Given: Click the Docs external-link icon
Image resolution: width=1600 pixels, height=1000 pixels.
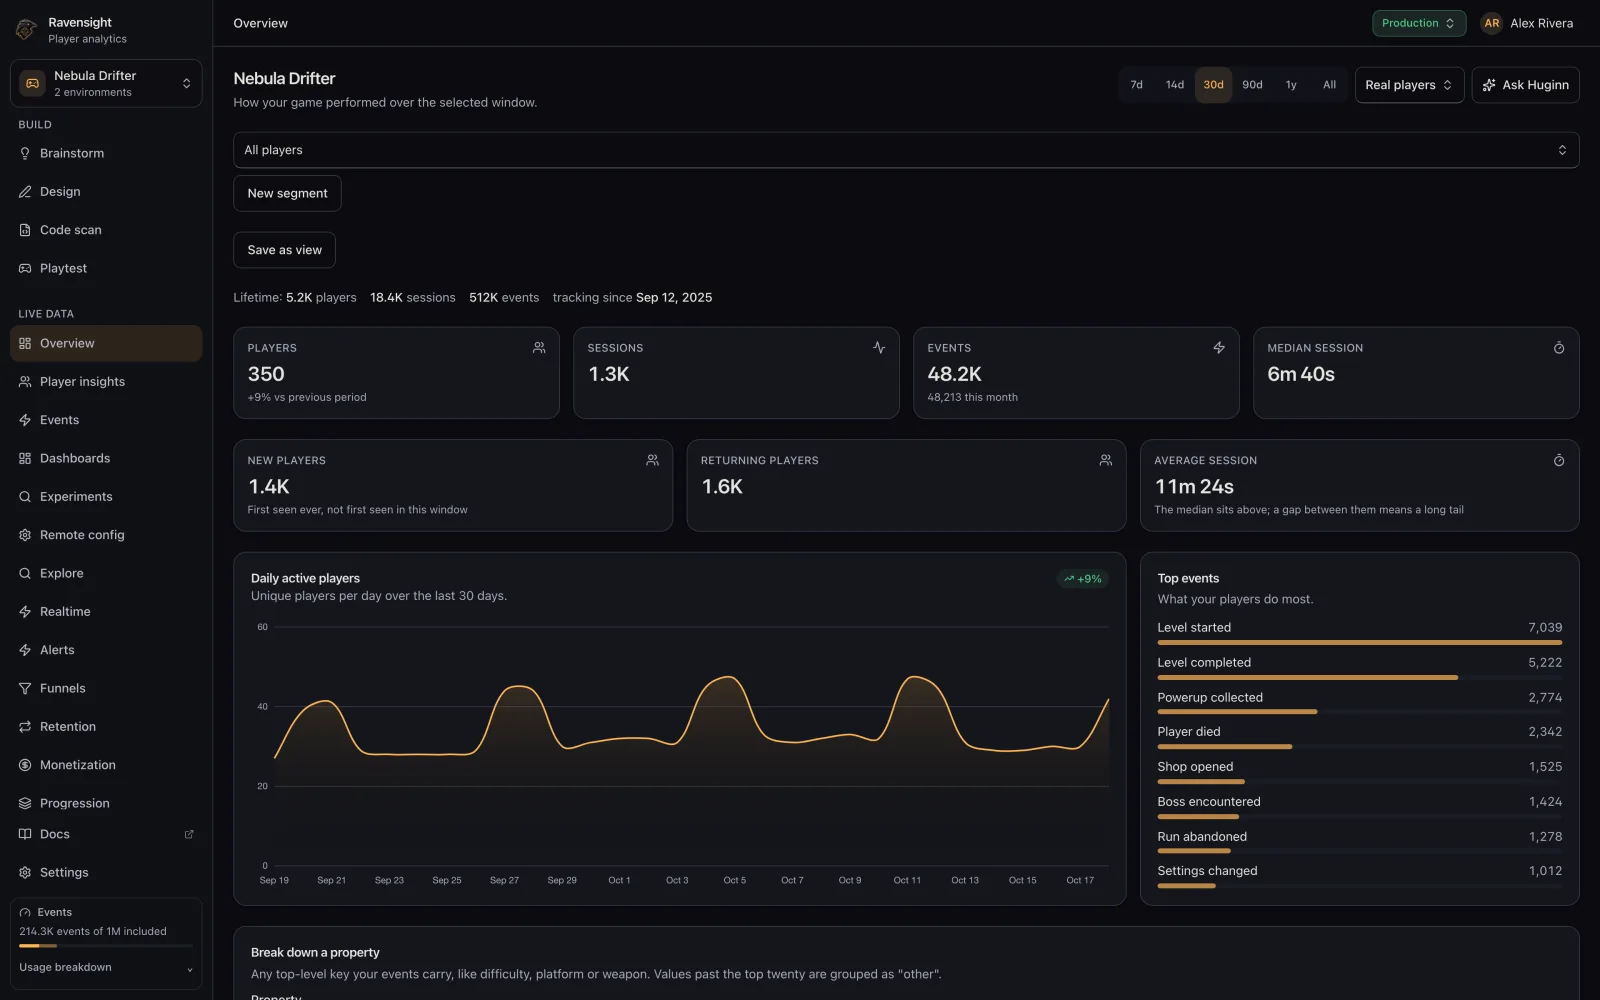Looking at the screenshot, I should pos(189,834).
